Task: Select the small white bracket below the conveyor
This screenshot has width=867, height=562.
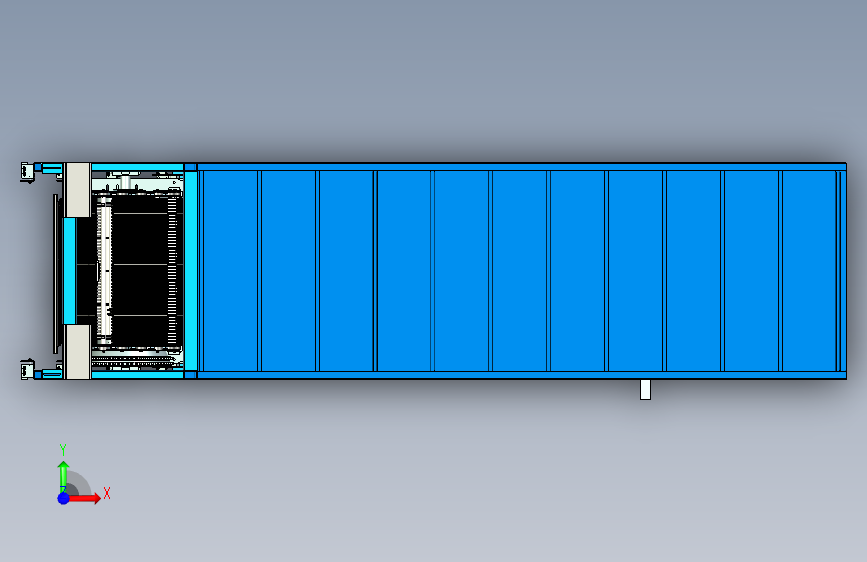Action: pyautogui.click(x=645, y=389)
